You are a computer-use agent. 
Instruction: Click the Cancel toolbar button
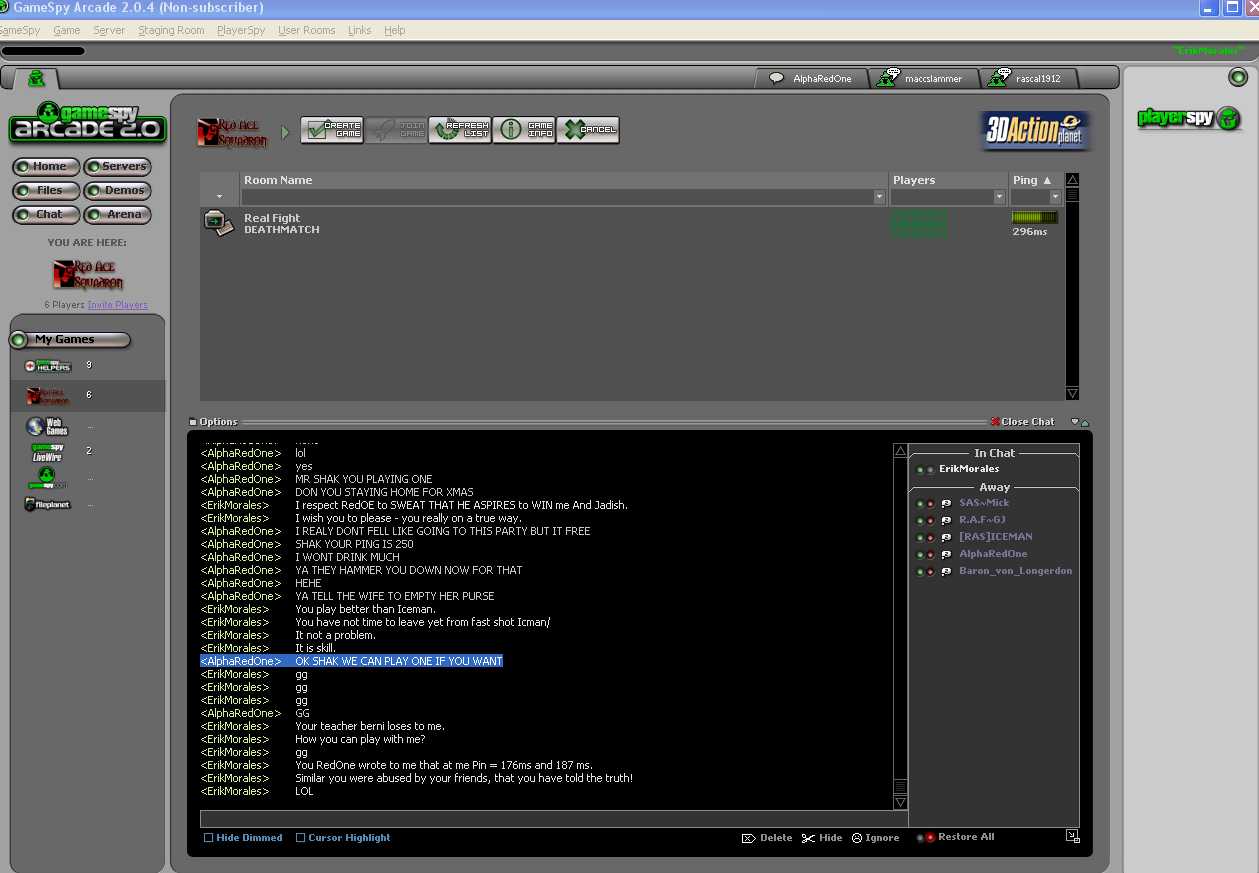click(x=588, y=130)
